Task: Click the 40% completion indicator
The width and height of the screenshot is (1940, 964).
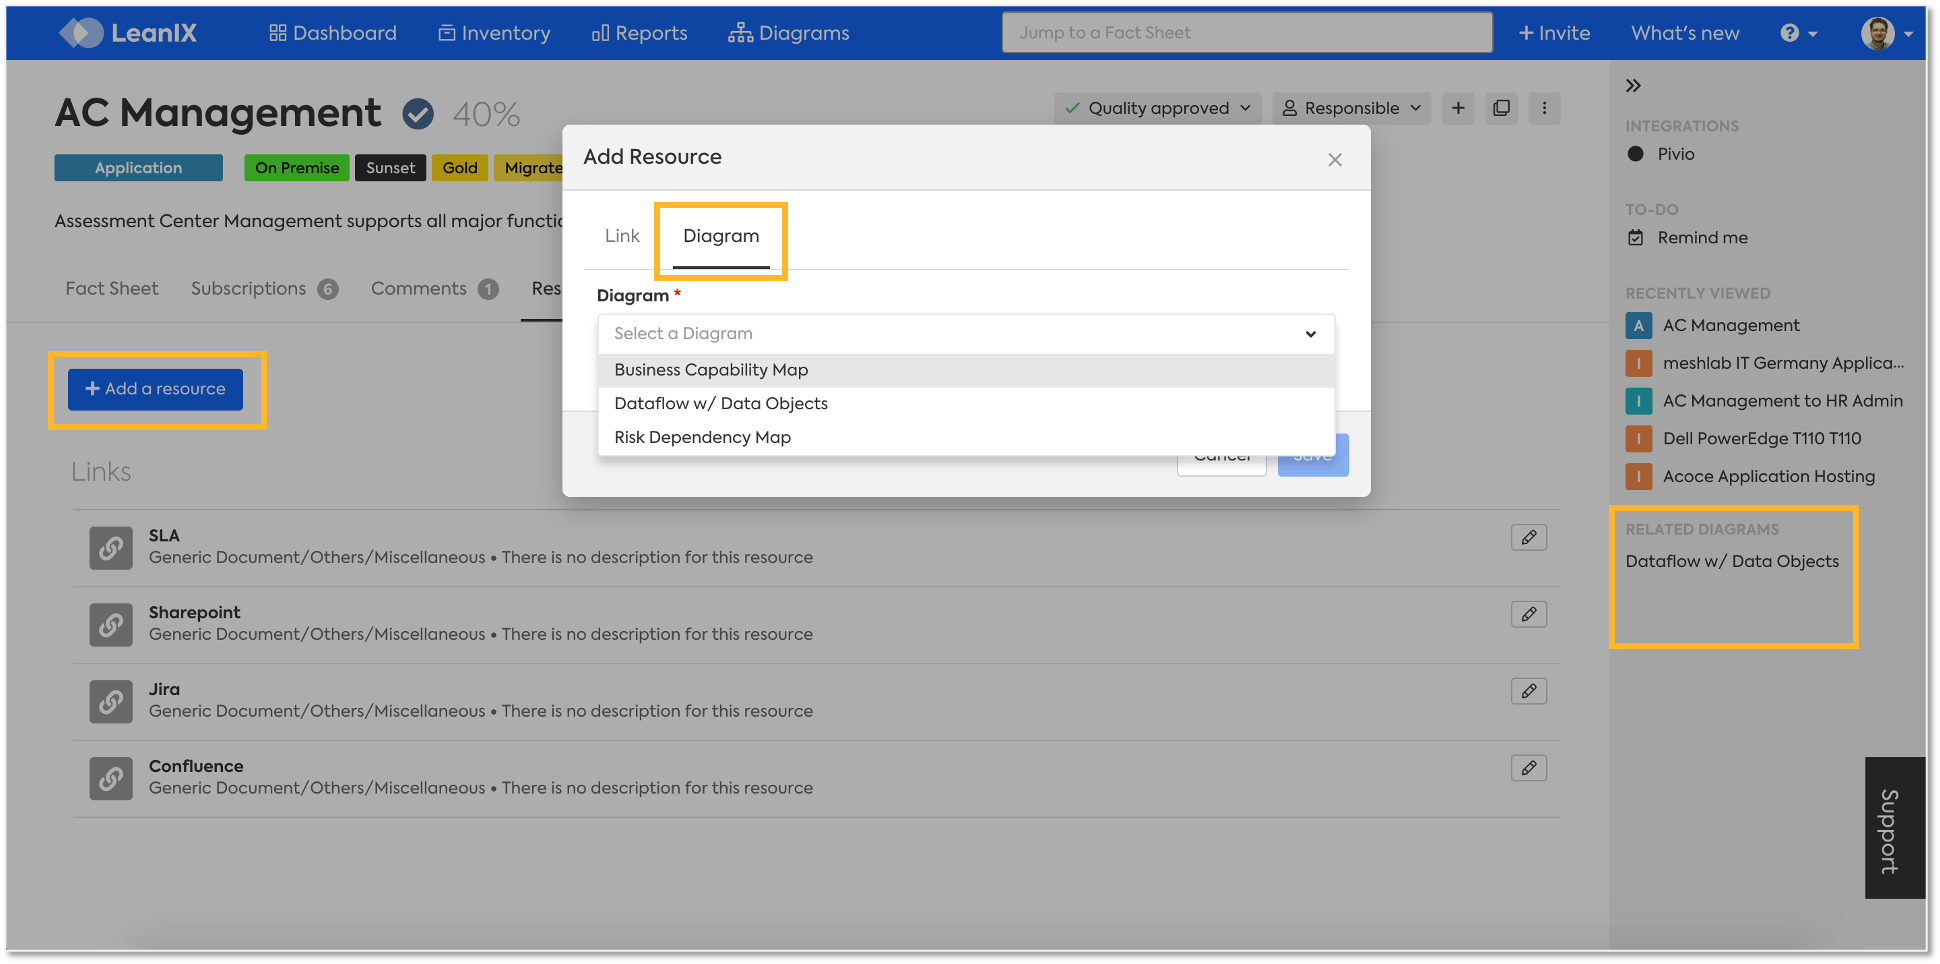Action: point(487,115)
